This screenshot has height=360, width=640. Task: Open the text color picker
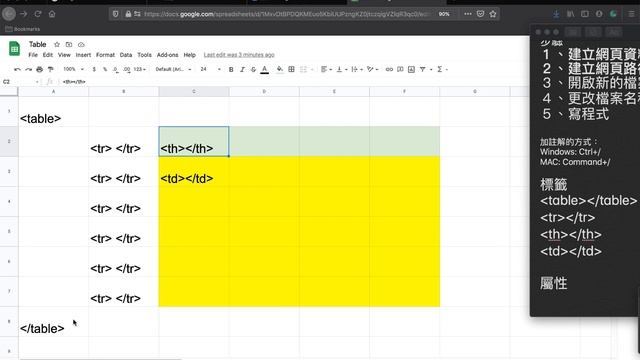pyautogui.click(x=264, y=69)
